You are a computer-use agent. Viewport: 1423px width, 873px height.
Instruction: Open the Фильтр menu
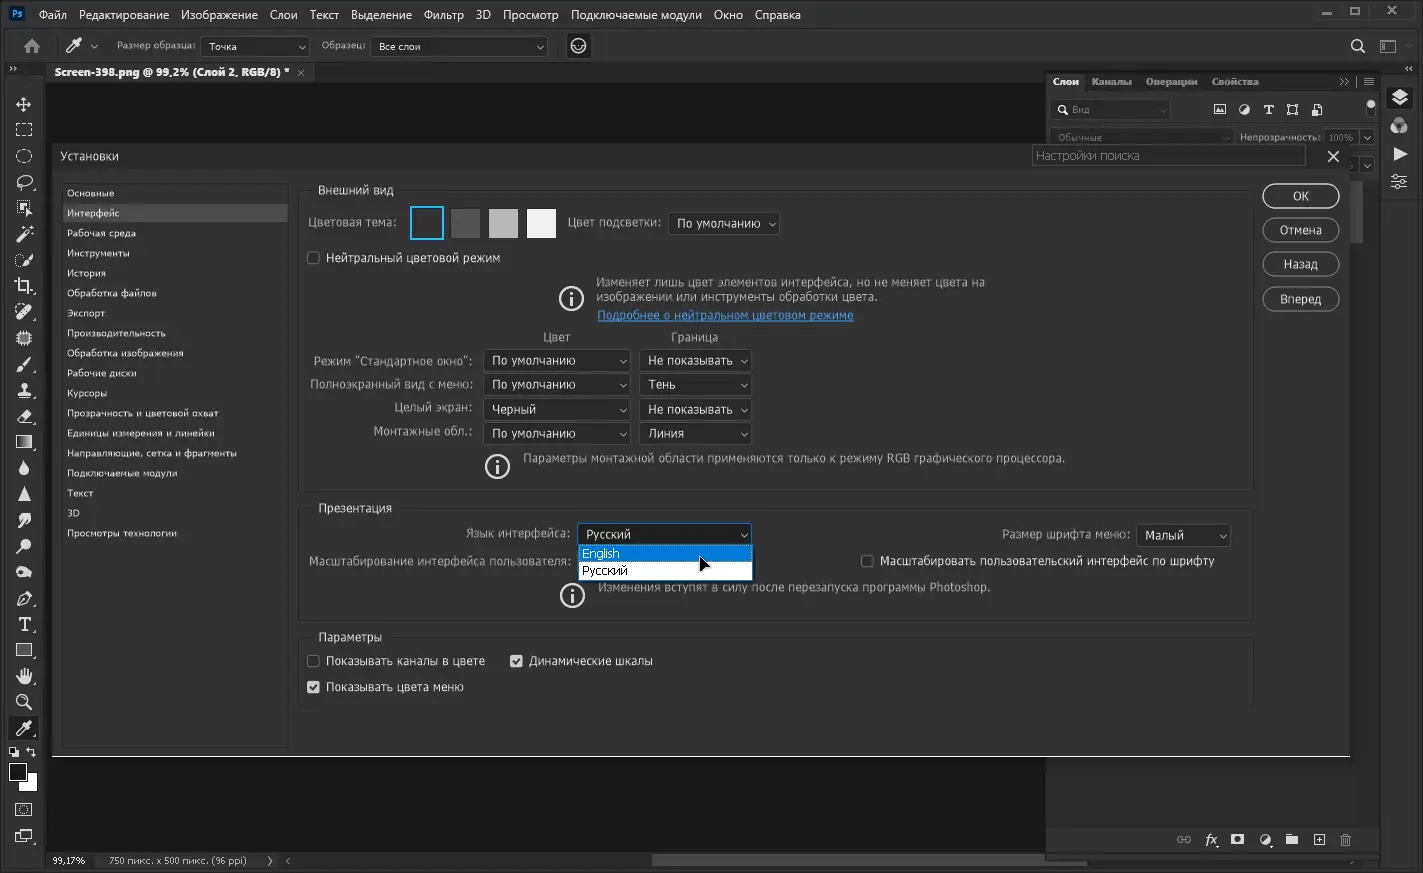443,15
